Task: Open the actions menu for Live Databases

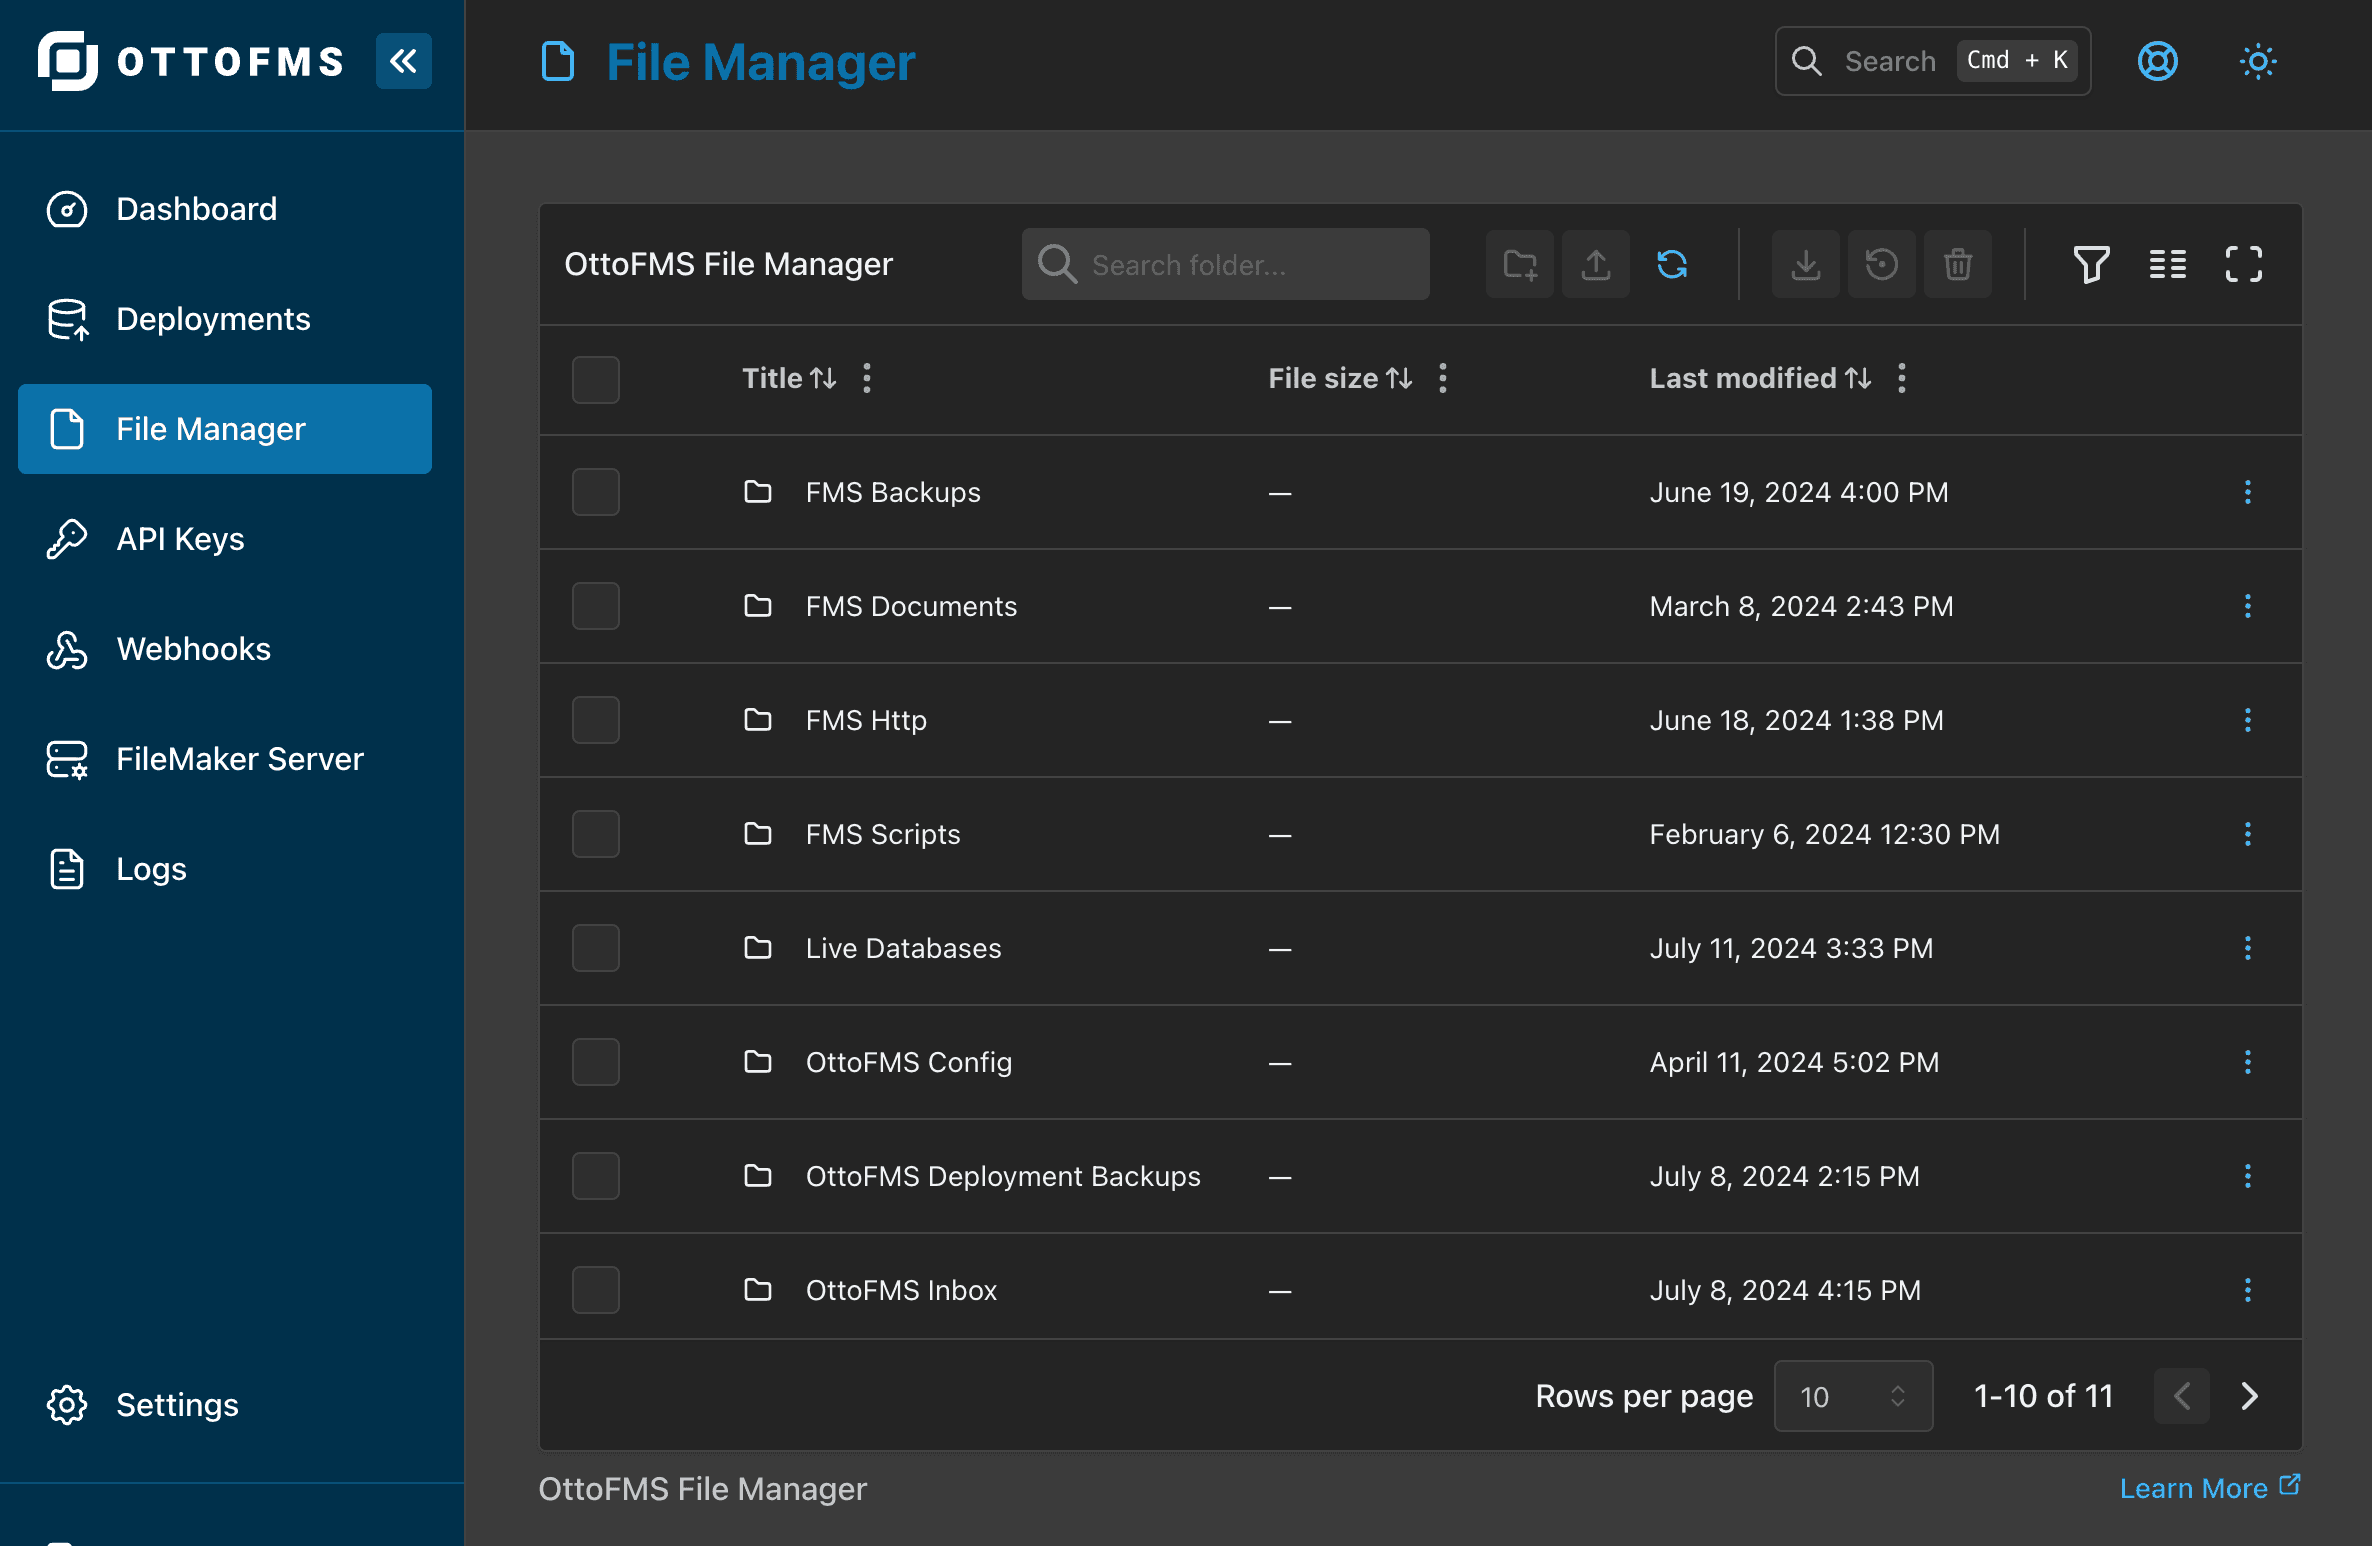Action: [x=2248, y=948]
